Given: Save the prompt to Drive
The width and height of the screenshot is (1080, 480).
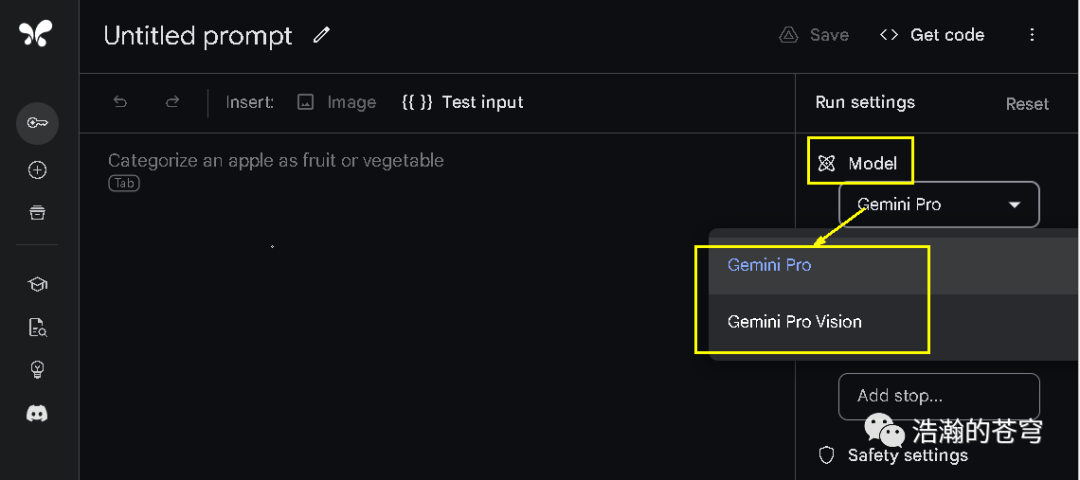Looking at the screenshot, I should click(x=814, y=35).
